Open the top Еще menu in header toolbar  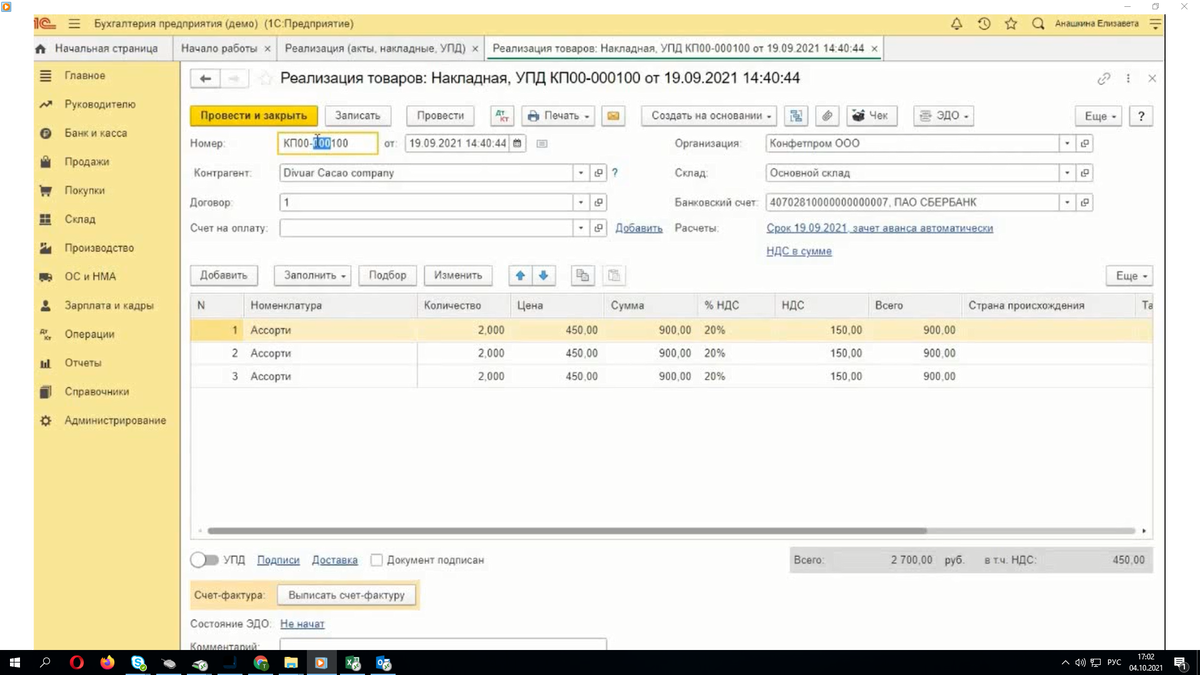coord(1099,116)
